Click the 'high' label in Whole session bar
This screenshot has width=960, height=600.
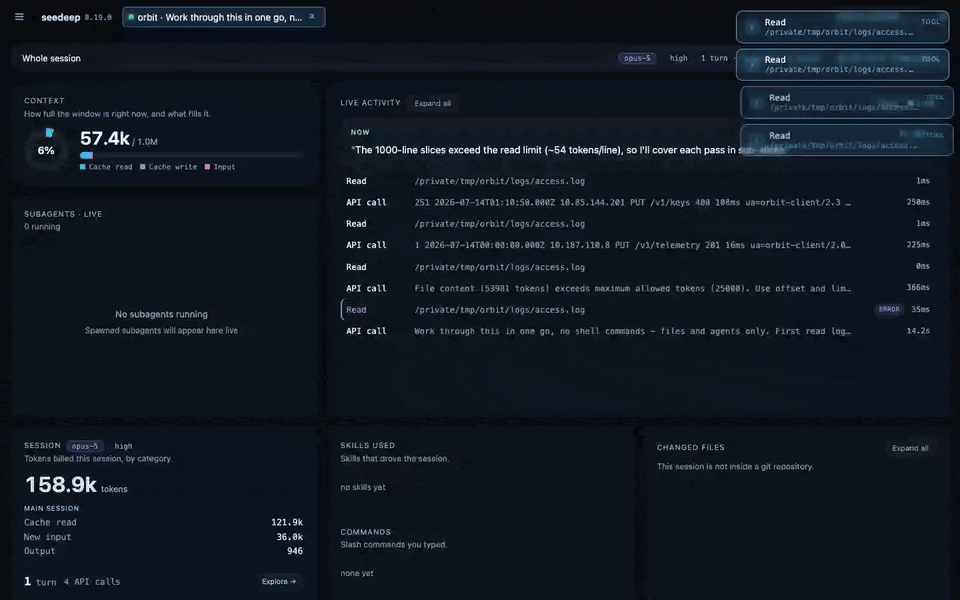click(x=678, y=58)
